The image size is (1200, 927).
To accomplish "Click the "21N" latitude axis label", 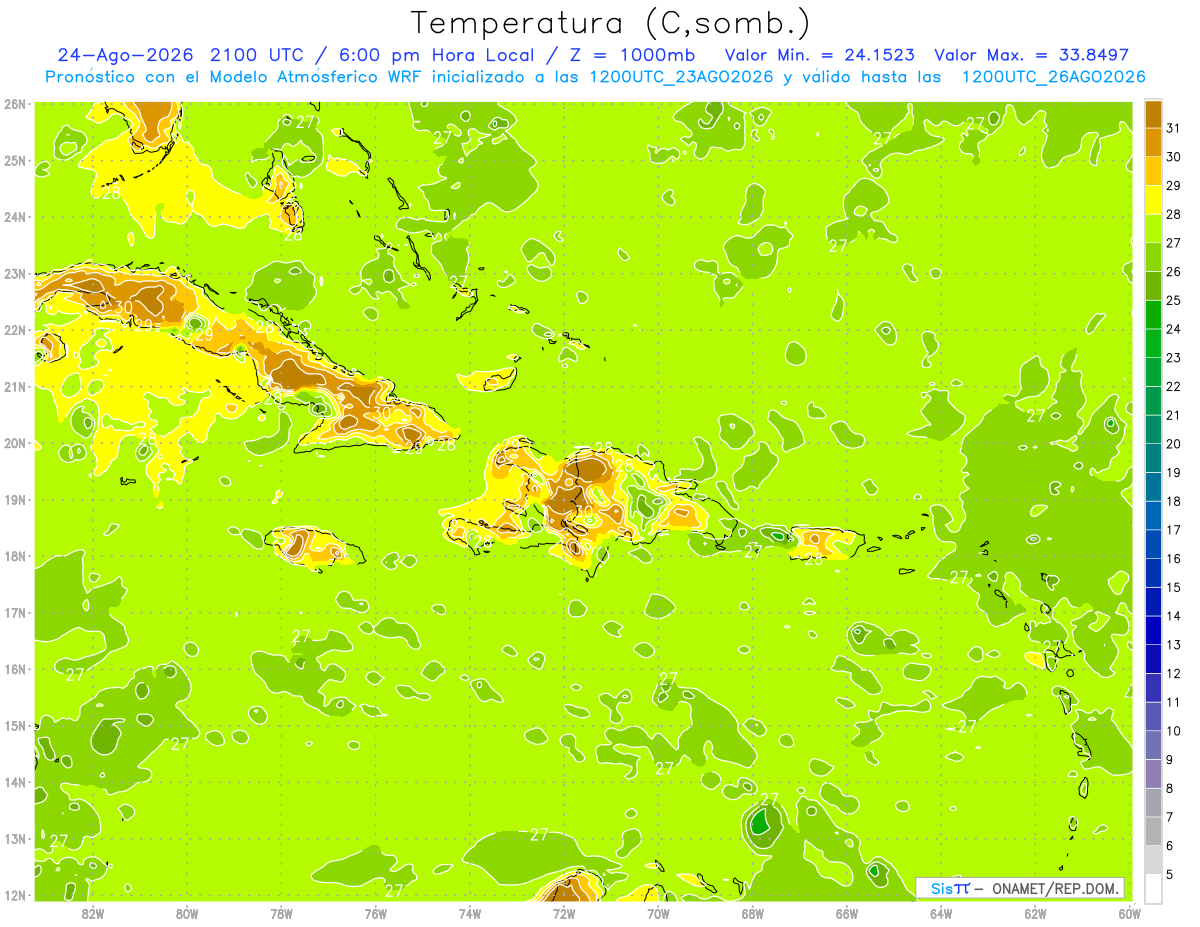I will coord(15,386).
